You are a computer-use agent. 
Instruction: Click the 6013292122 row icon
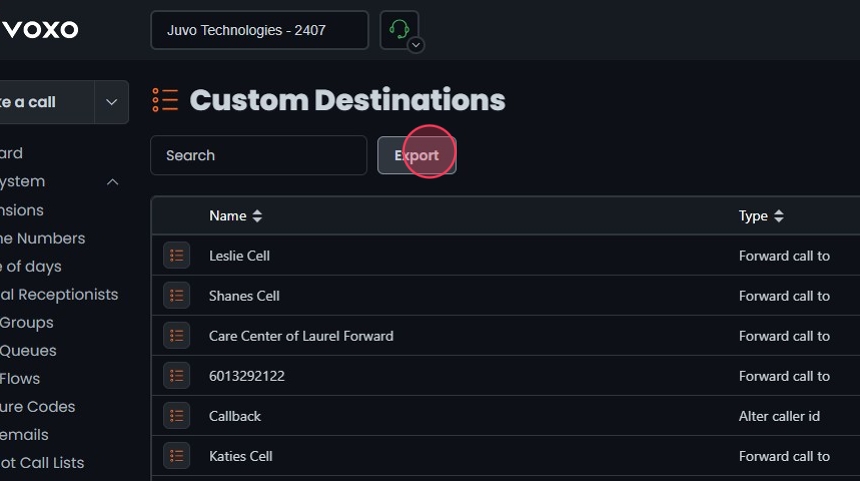click(177, 376)
